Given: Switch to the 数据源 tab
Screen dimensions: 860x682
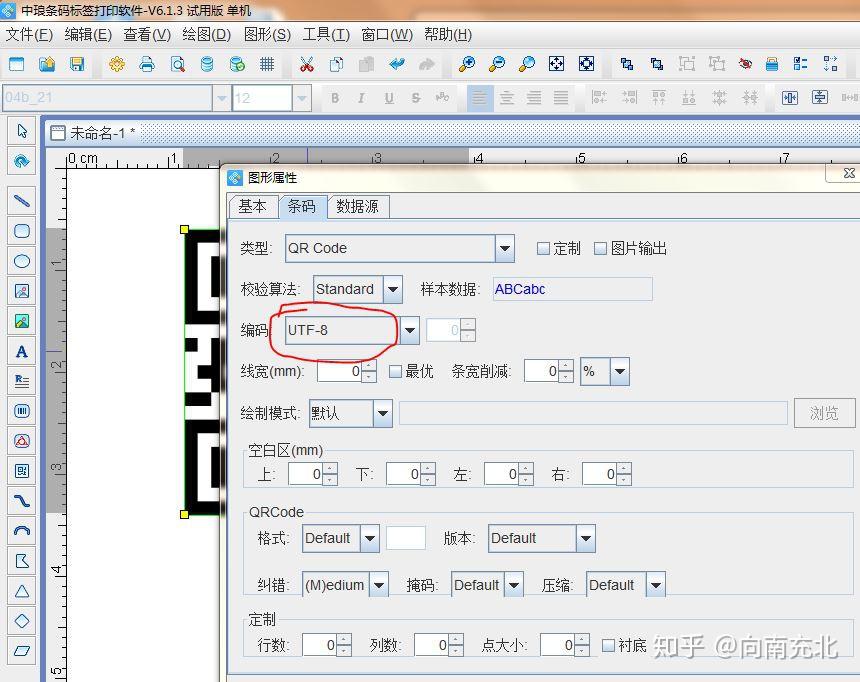Looking at the screenshot, I should point(358,206).
